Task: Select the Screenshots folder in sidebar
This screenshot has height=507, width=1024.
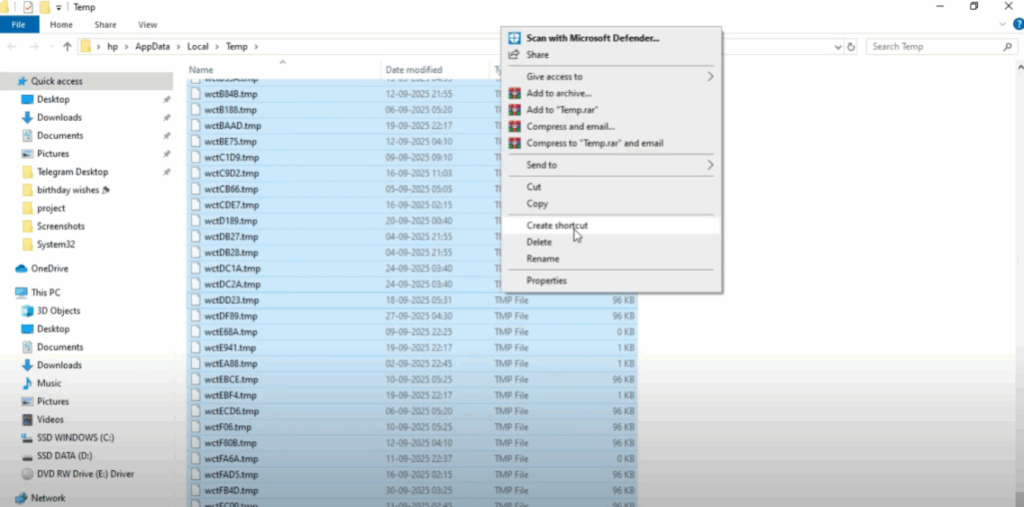Action: [x=61, y=226]
